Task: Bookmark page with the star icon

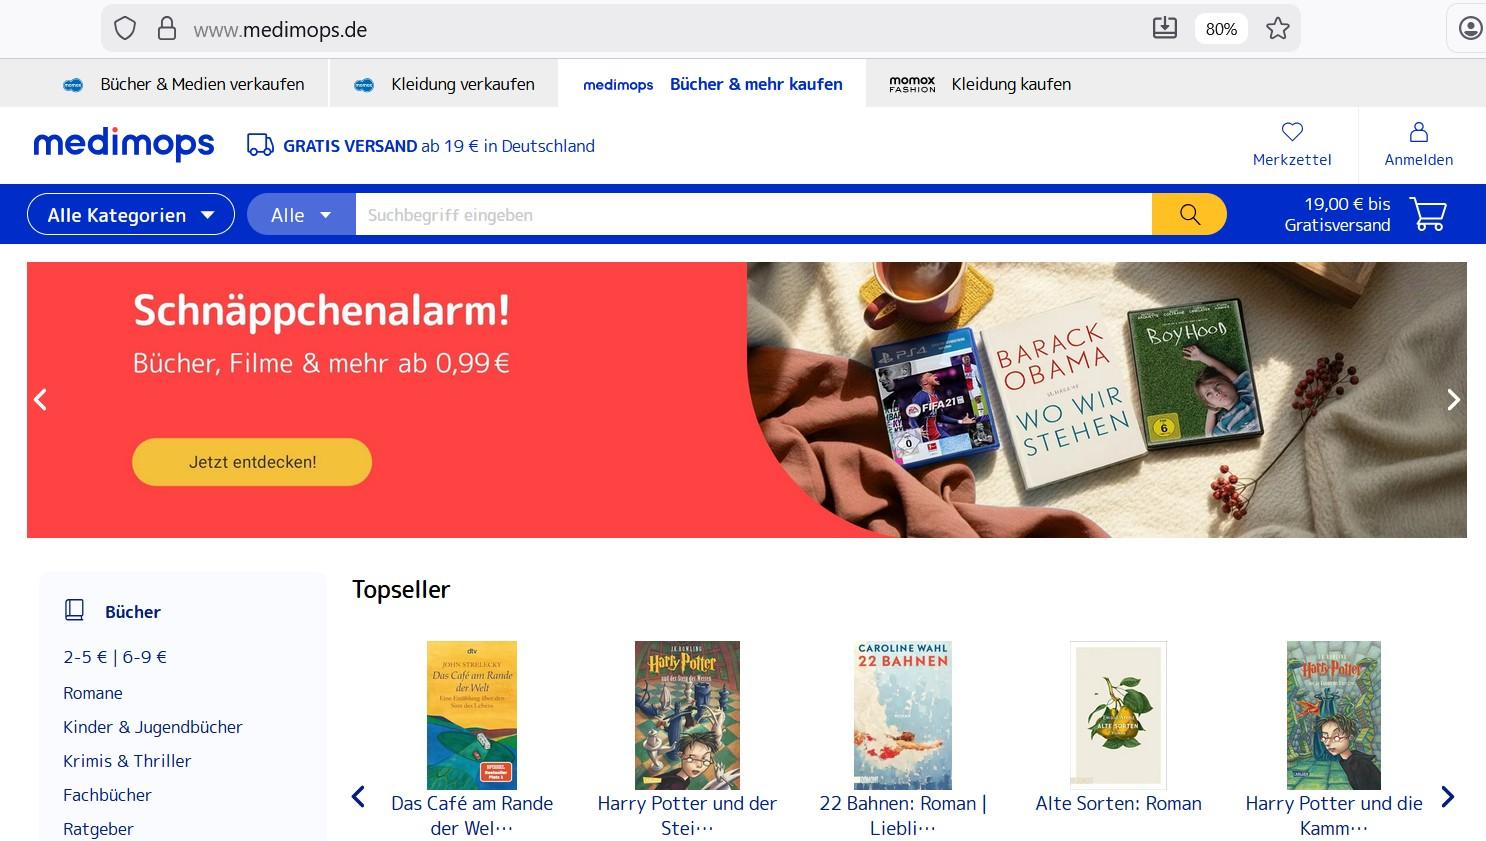Action: coord(1277,29)
